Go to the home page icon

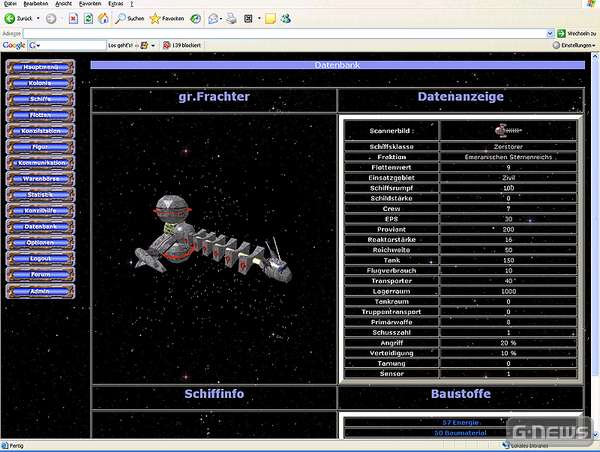103,18
